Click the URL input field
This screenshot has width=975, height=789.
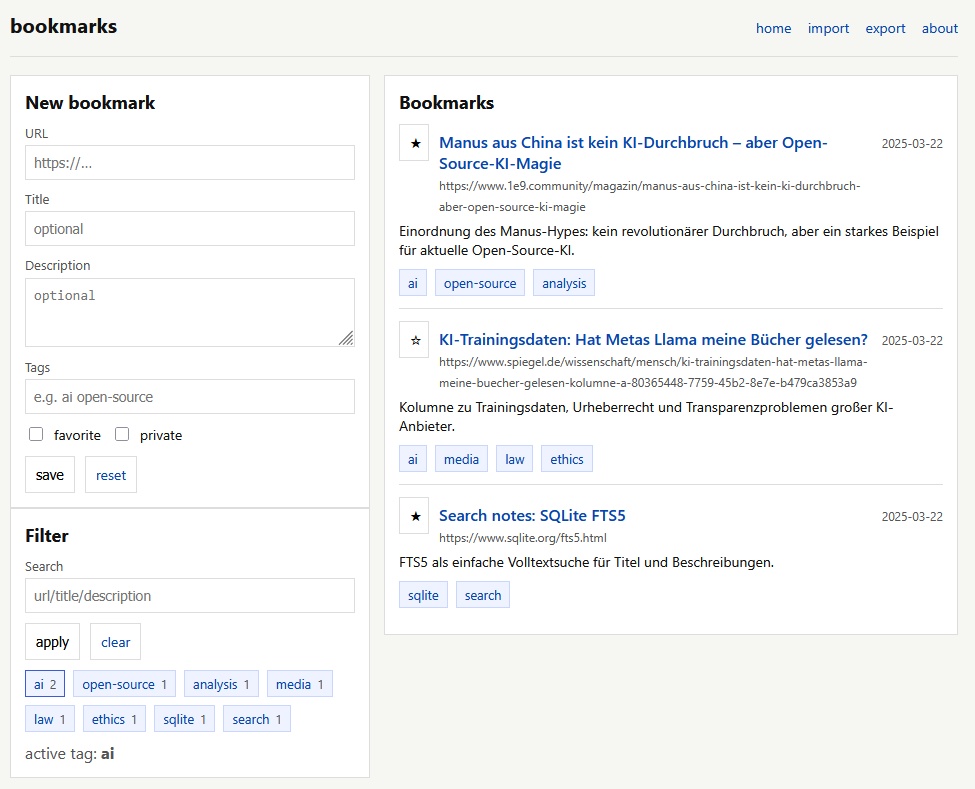(190, 163)
